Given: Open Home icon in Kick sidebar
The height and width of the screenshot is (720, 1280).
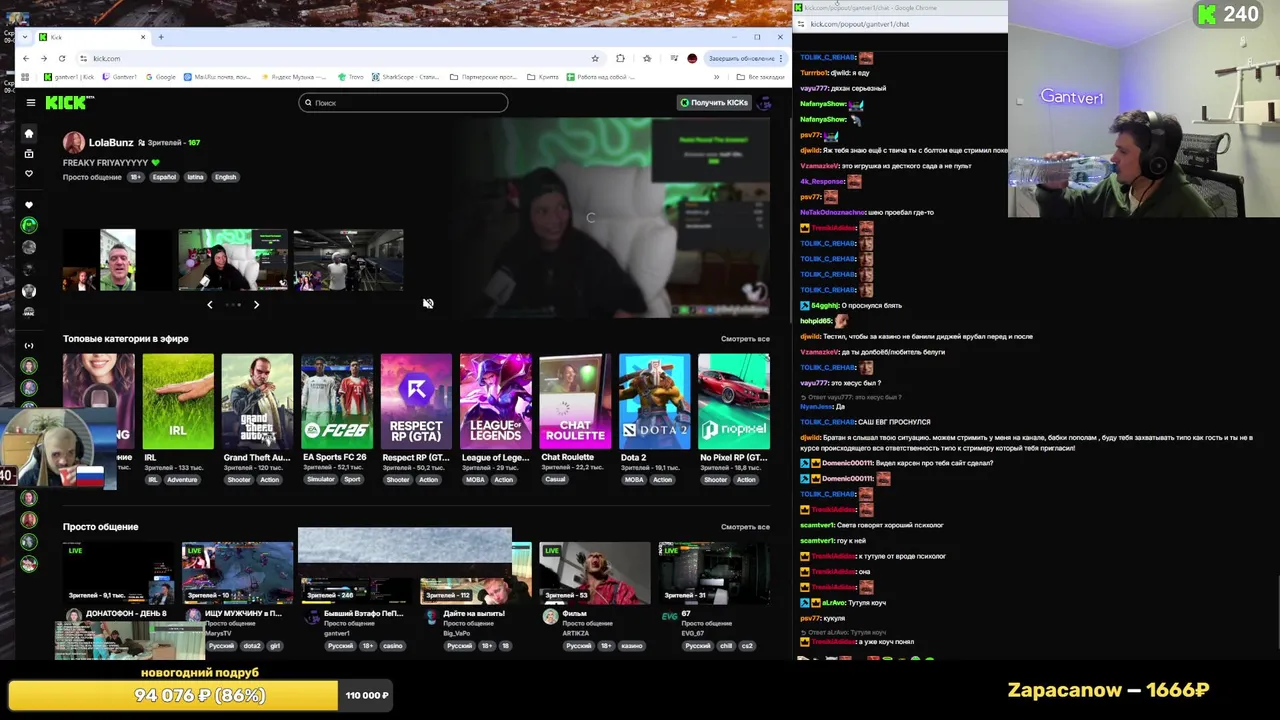Looking at the screenshot, I should [x=29, y=133].
